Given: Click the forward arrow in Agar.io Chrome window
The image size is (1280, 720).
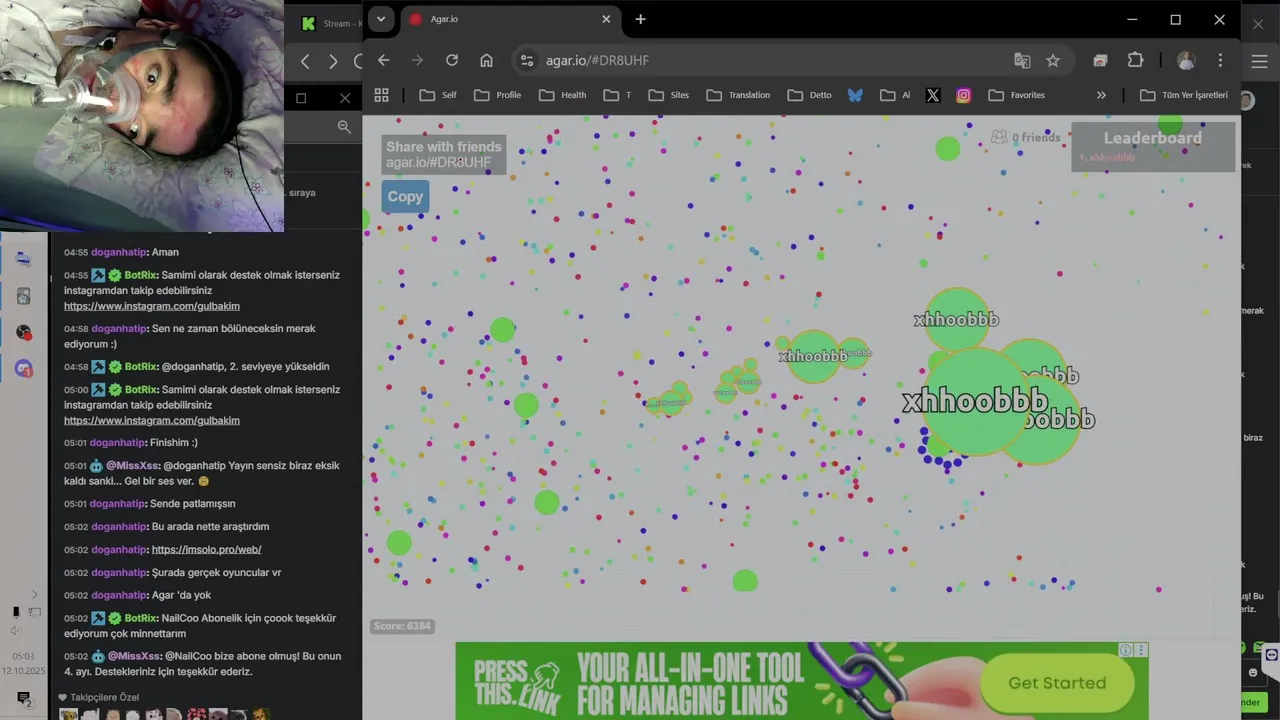Looking at the screenshot, I should (417, 60).
